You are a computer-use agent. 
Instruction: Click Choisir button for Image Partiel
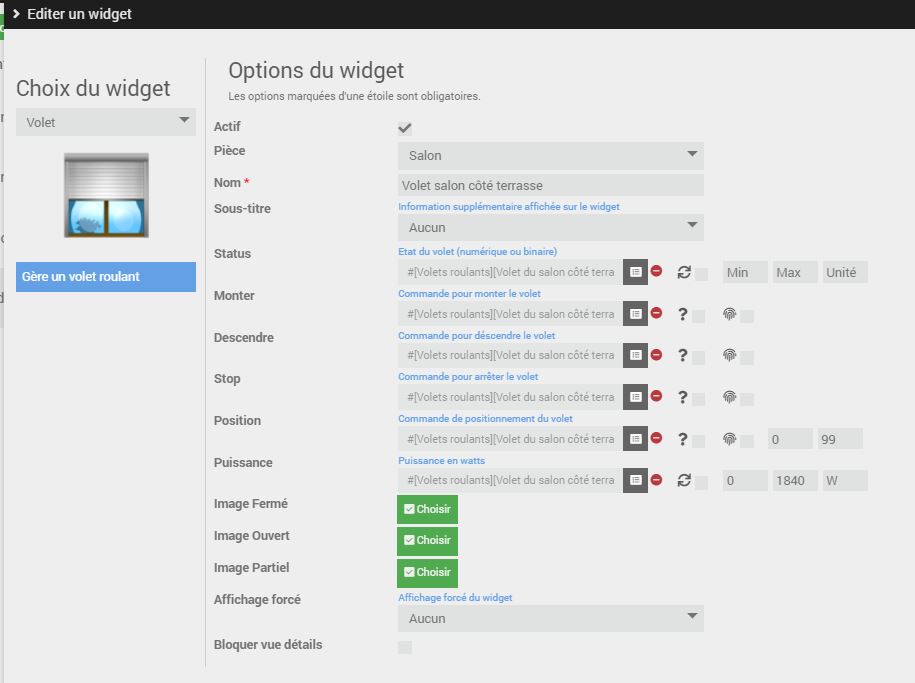[x=427, y=573]
